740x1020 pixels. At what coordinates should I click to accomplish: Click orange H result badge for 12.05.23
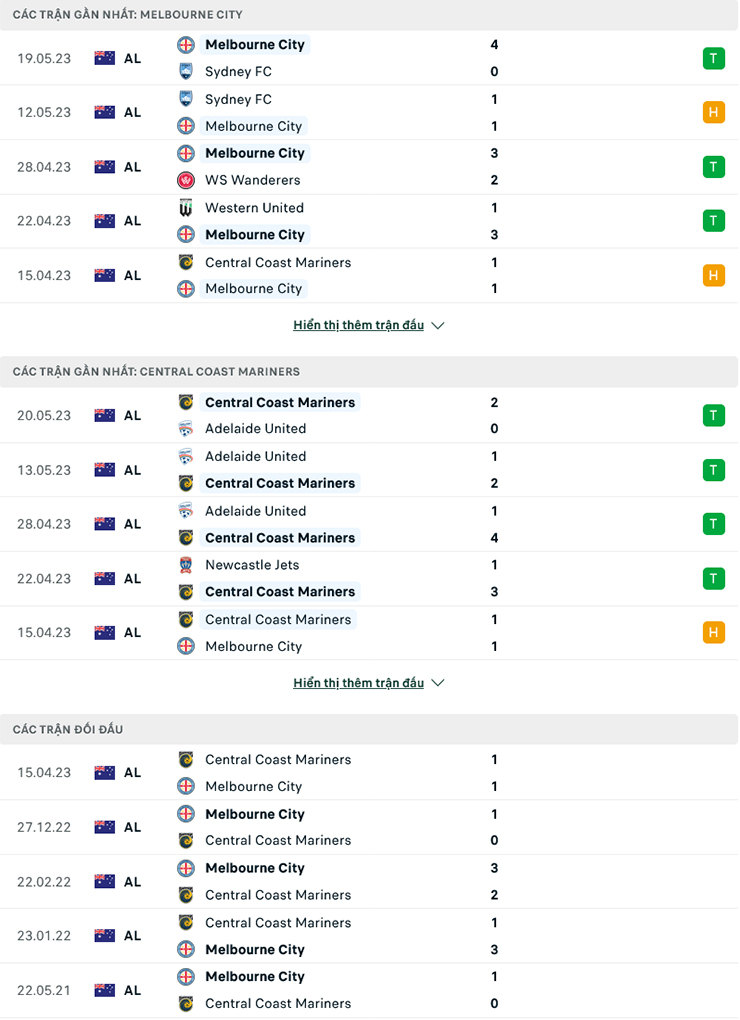click(713, 112)
